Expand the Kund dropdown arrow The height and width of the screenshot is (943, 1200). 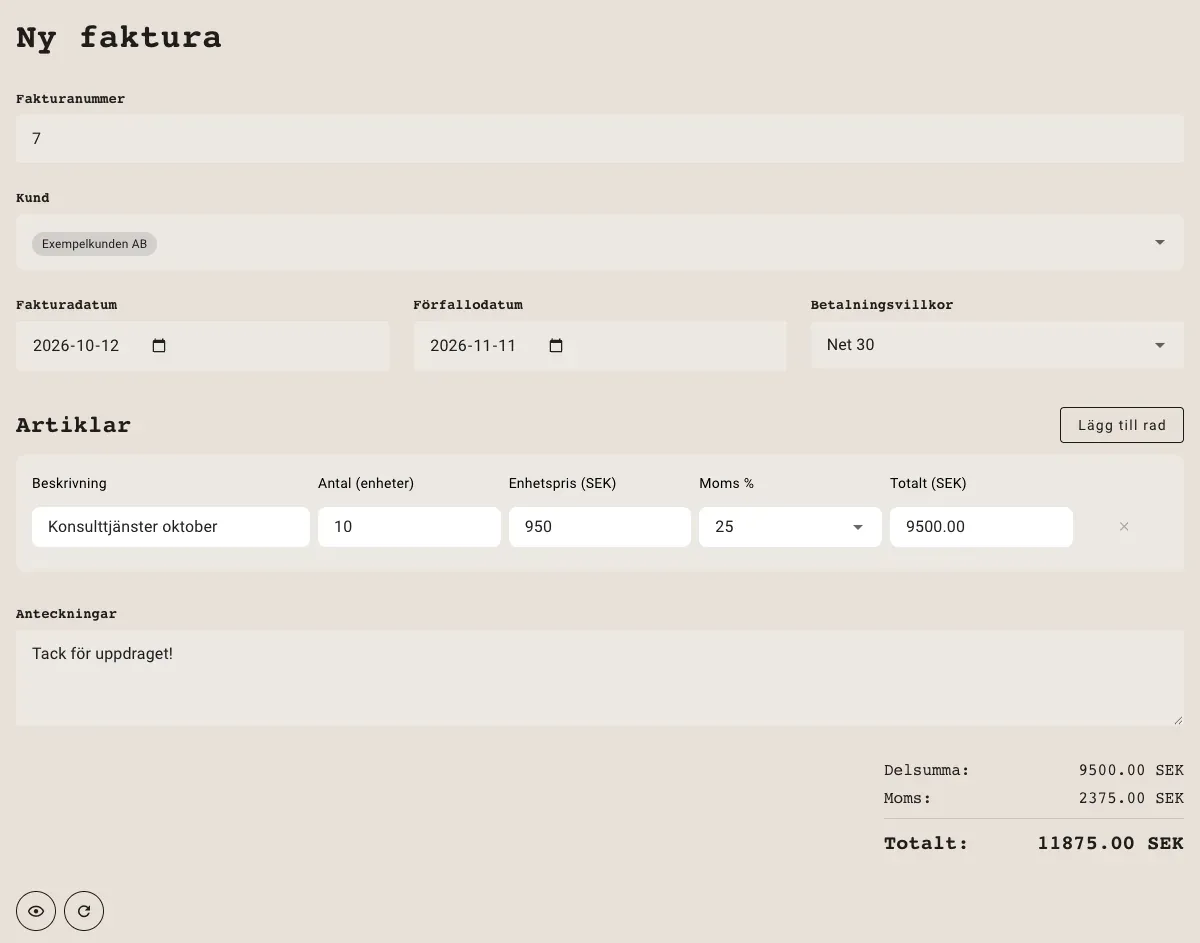click(x=1160, y=242)
